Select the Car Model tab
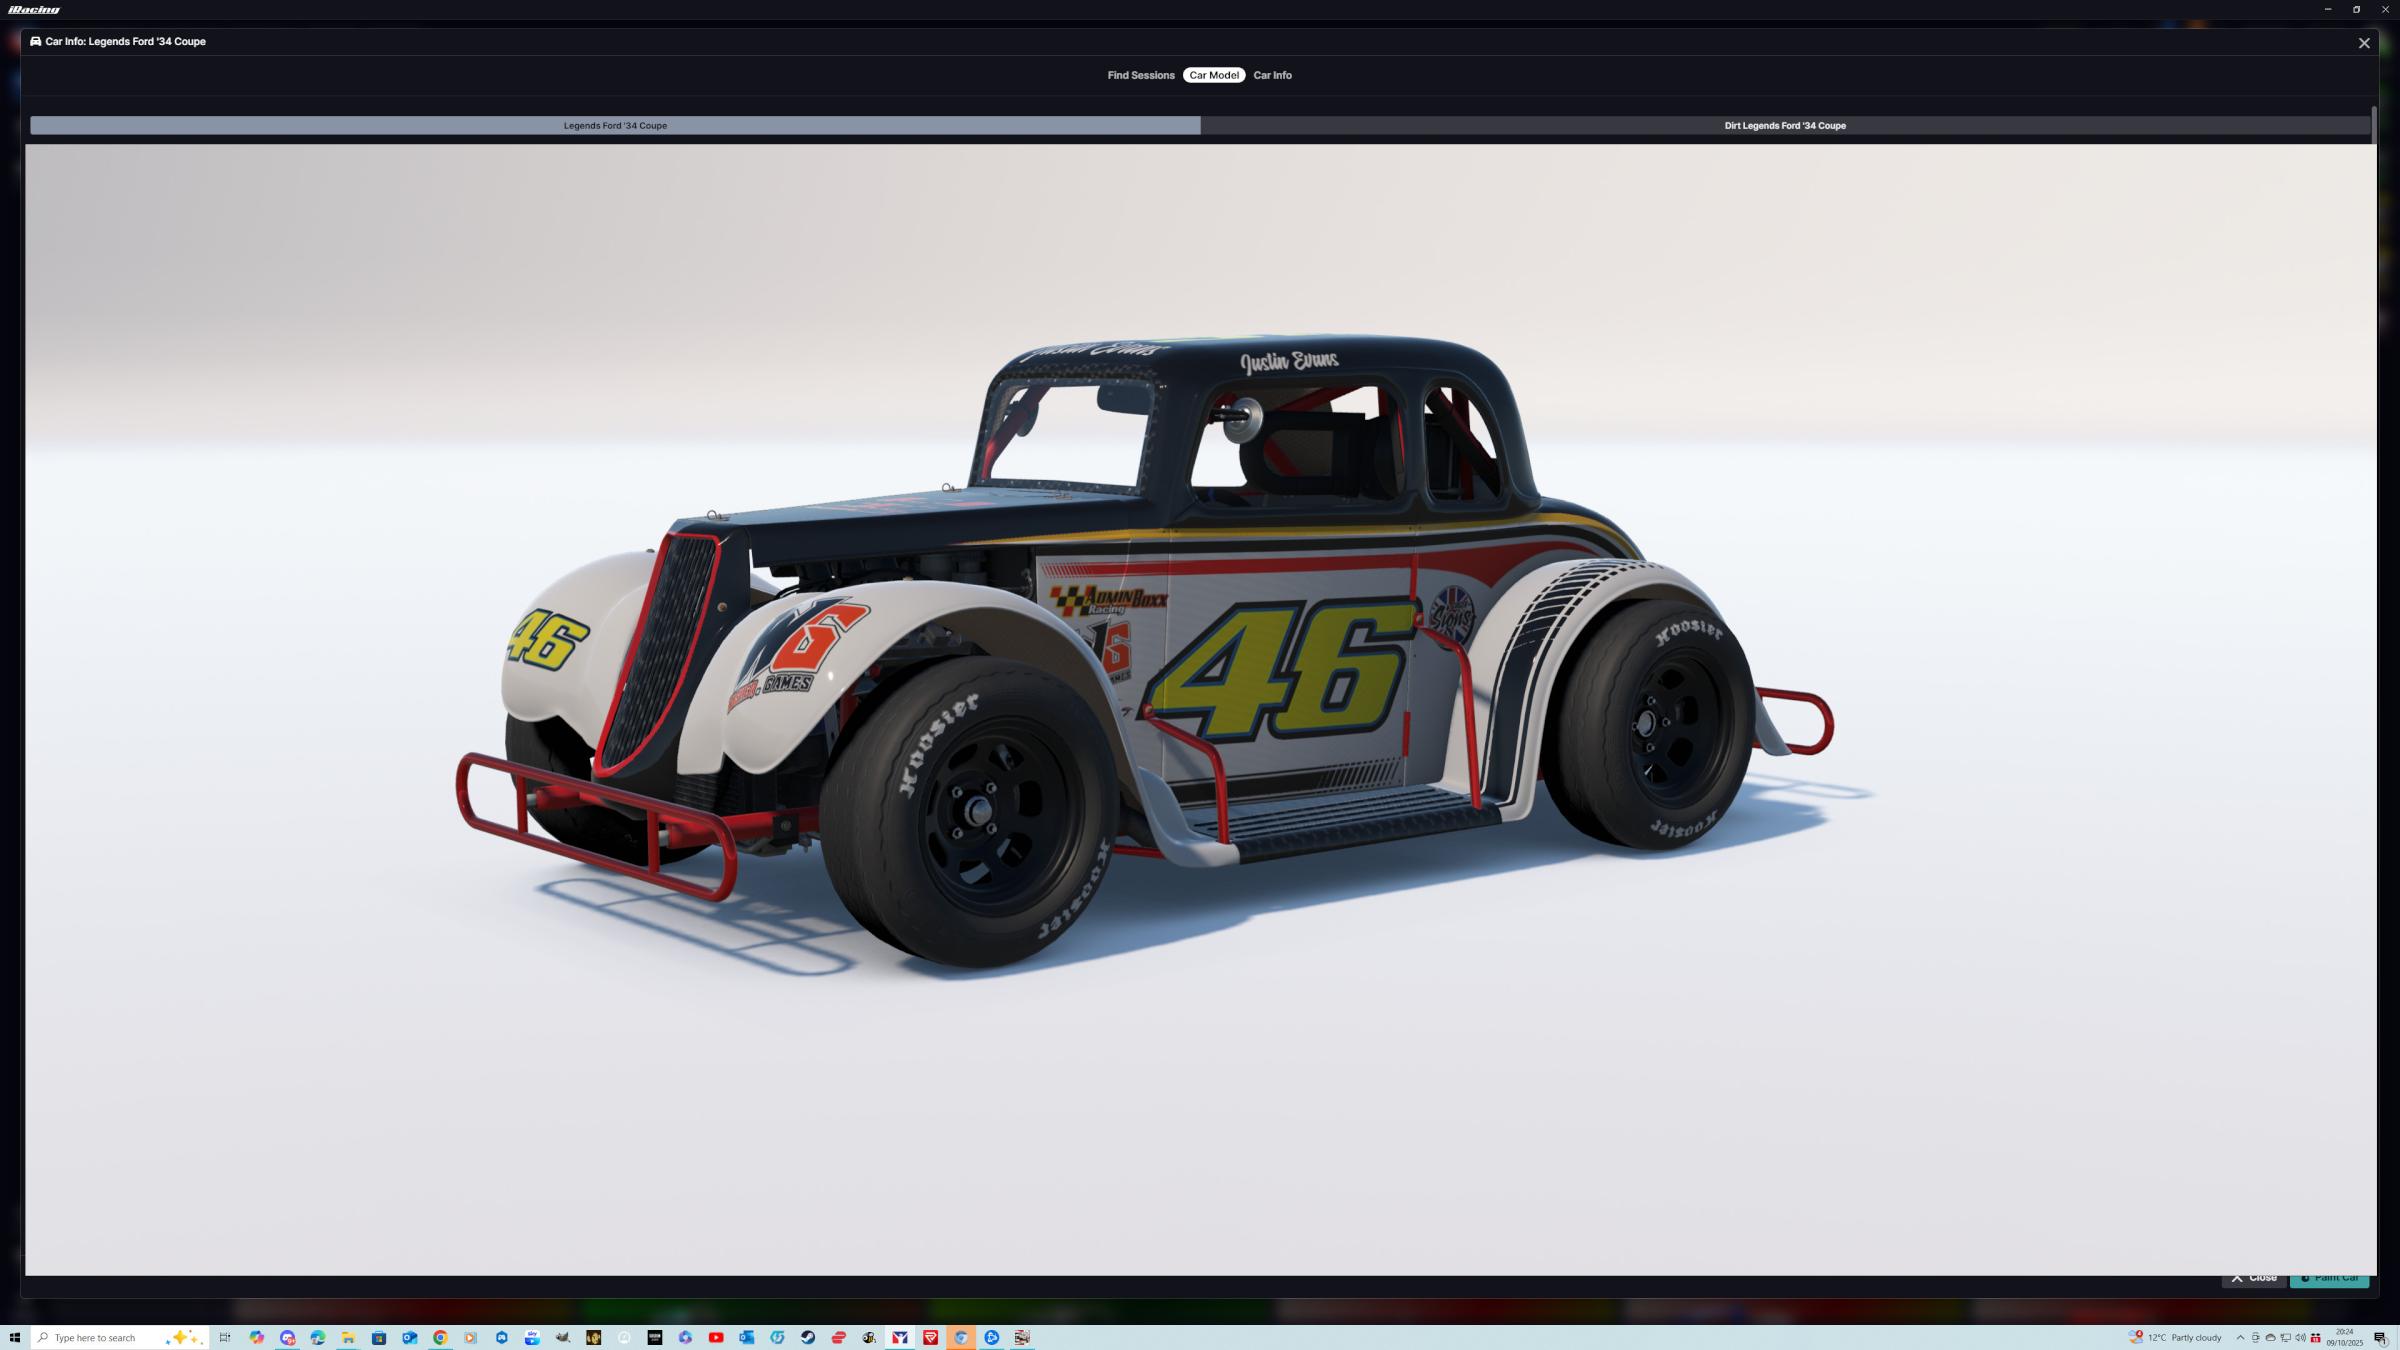 pos(1213,75)
